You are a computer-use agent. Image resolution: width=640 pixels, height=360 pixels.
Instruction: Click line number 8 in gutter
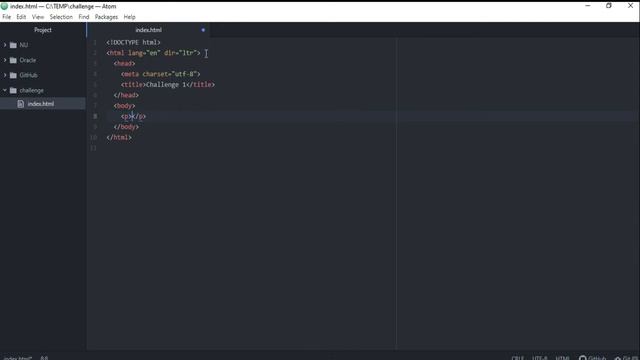95,116
